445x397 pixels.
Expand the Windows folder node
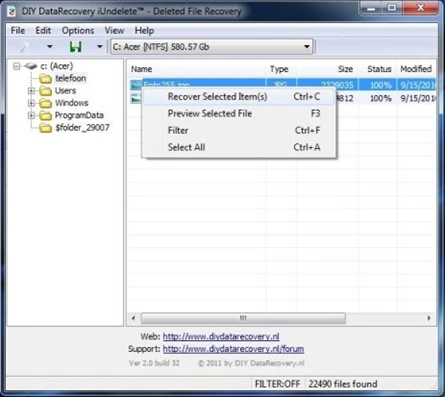31,103
